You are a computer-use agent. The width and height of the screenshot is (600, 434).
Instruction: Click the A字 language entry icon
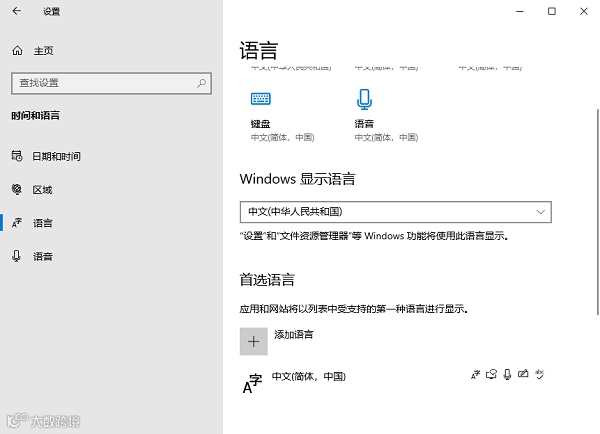[x=252, y=383]
